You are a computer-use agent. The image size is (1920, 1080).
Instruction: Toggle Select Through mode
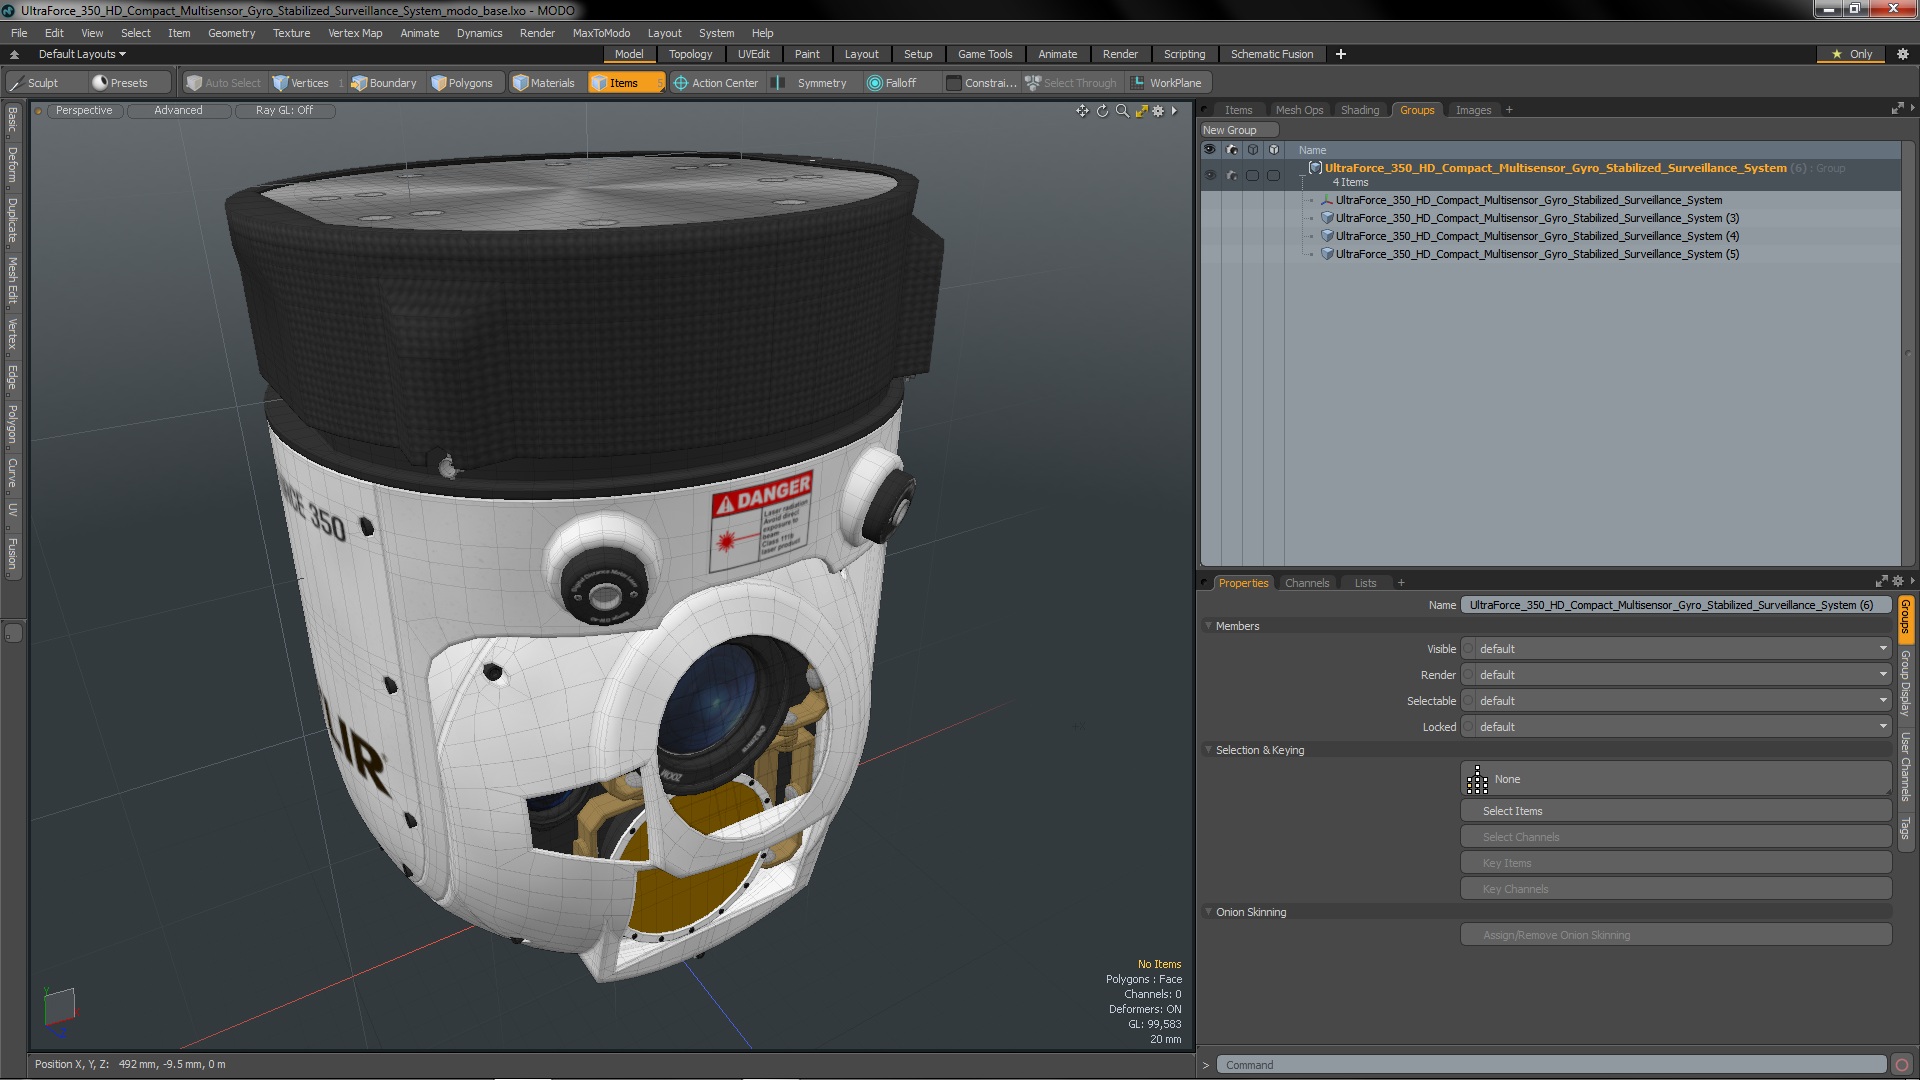pos(1071,83)
